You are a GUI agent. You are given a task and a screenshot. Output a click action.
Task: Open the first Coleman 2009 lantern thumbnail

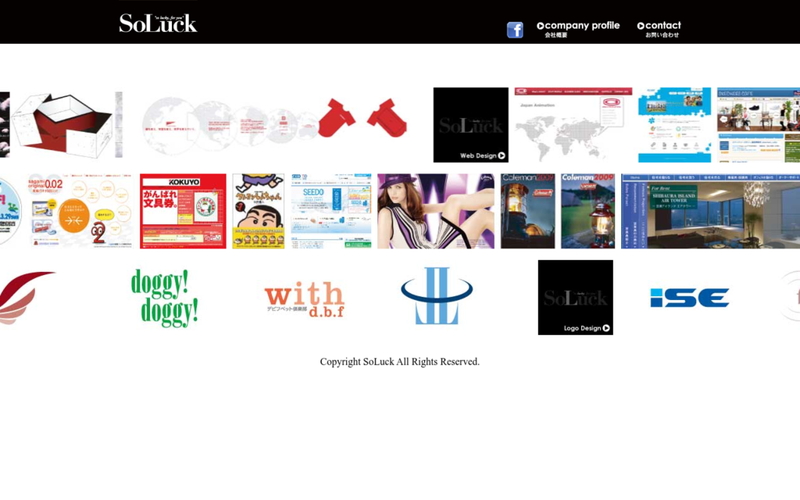(x=528, y=211)
